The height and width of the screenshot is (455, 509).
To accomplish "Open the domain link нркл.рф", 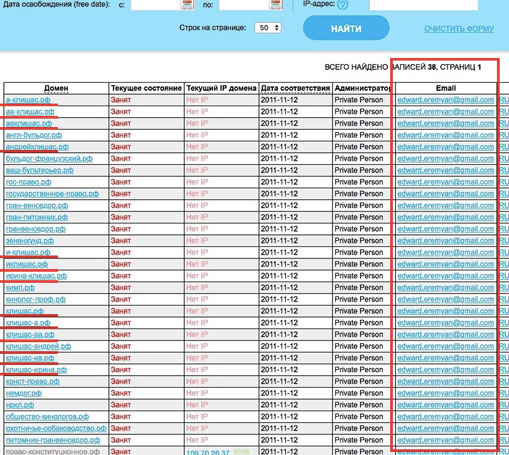I will pyautogui.click(x=20, y=405).
